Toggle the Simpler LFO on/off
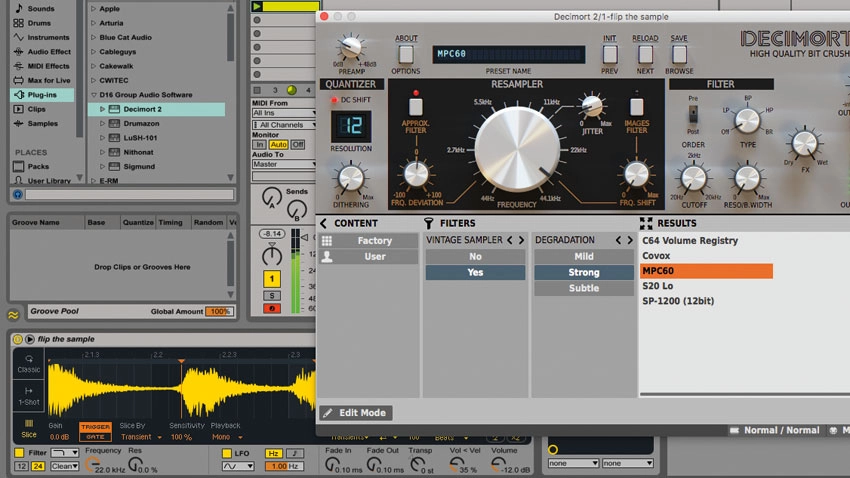The width and height of the screenshot is (850, 478). 227,453
